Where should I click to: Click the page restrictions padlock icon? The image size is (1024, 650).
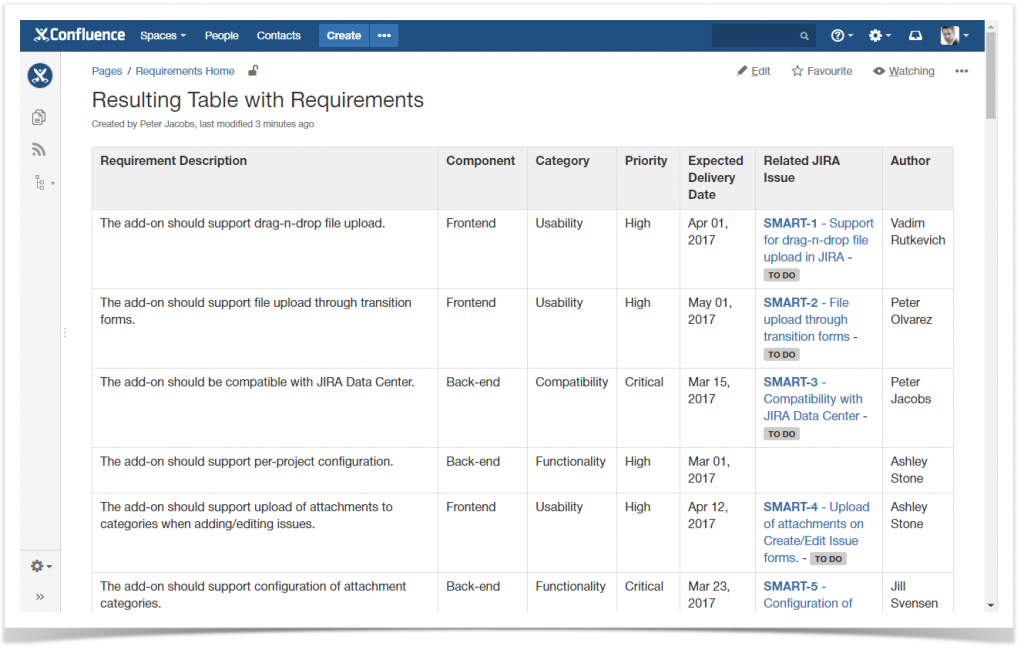coord(253,71)
